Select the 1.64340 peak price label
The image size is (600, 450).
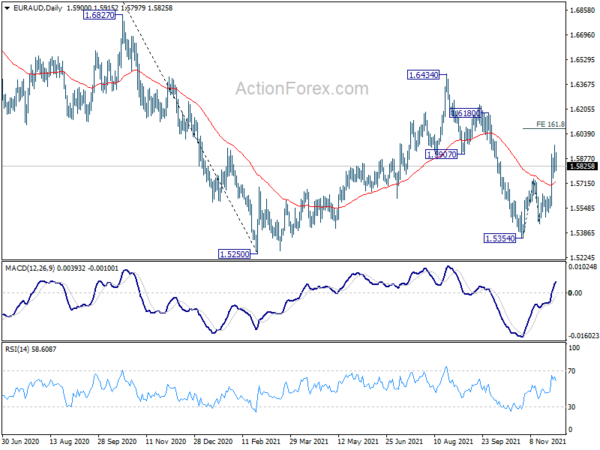pos(423,75)
